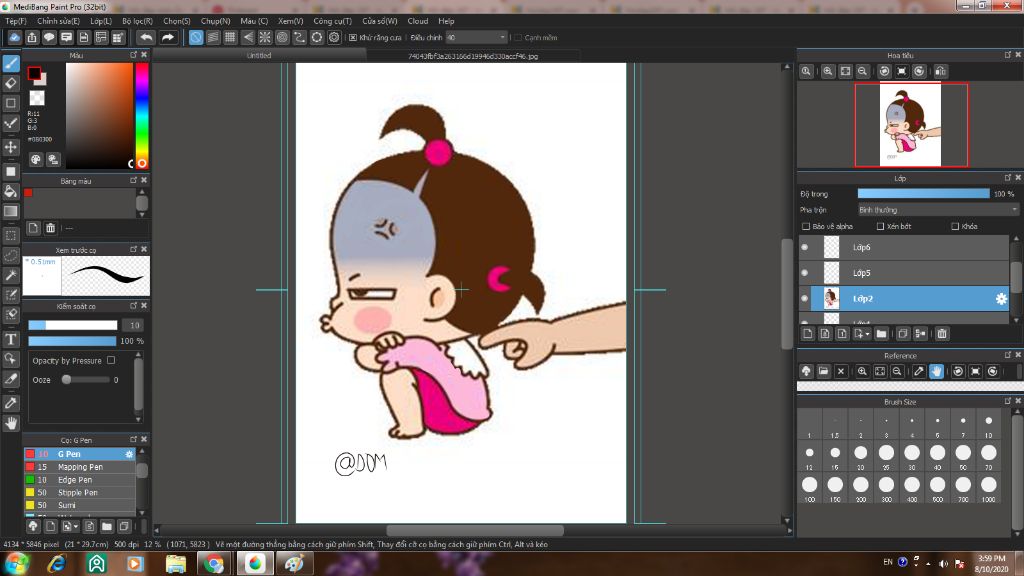Image resolution: width=1024 pixels, height=576 pixels.
Task: Toggle the Khử răng cưa checkbox
Action: click(x=353, y=38)
